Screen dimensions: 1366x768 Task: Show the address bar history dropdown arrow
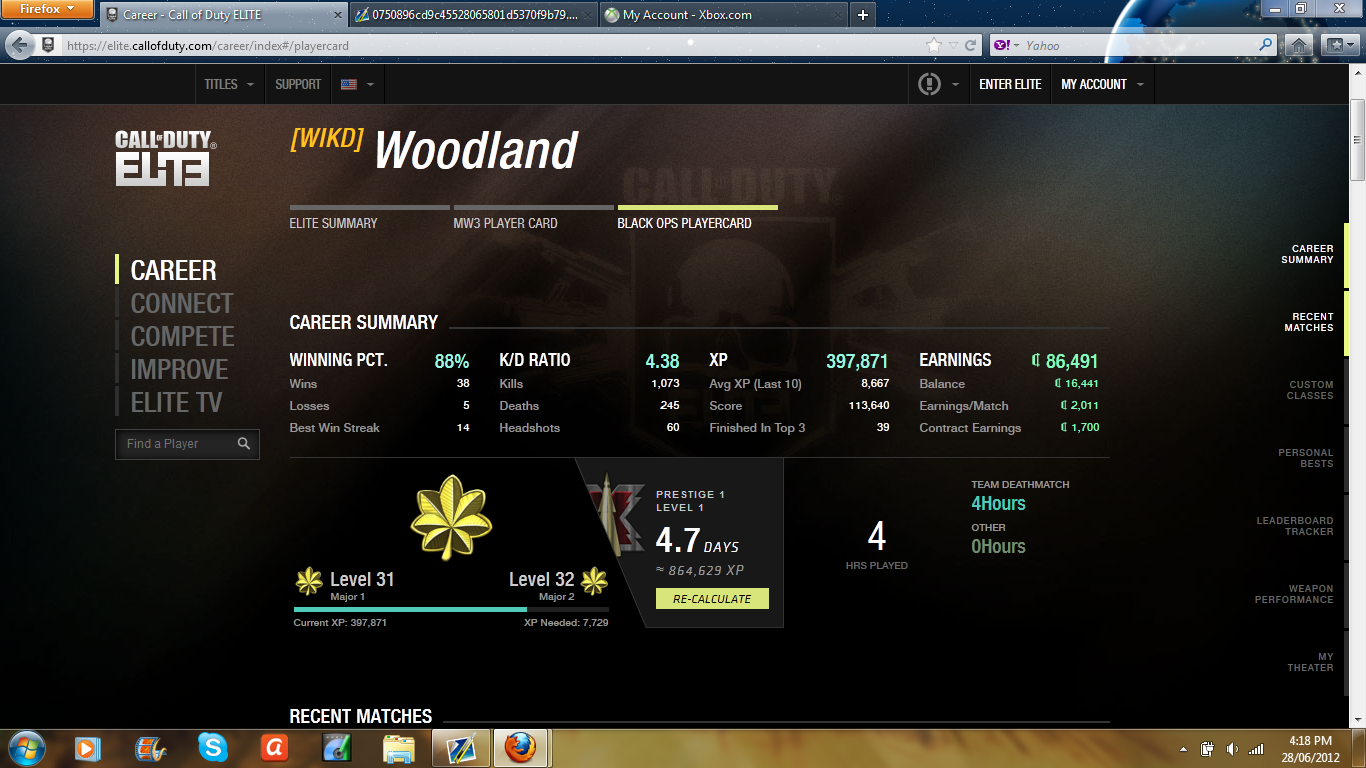click(953, 45)
